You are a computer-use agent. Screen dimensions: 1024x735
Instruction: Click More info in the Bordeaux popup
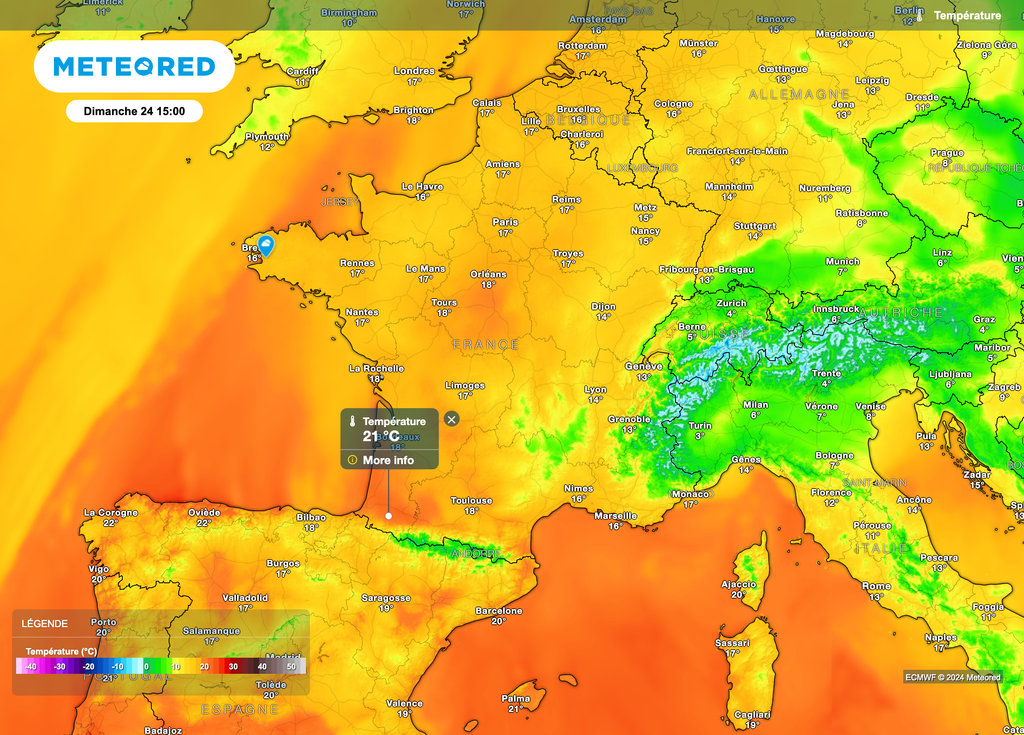pyautogui.click(x=390, y=458)
